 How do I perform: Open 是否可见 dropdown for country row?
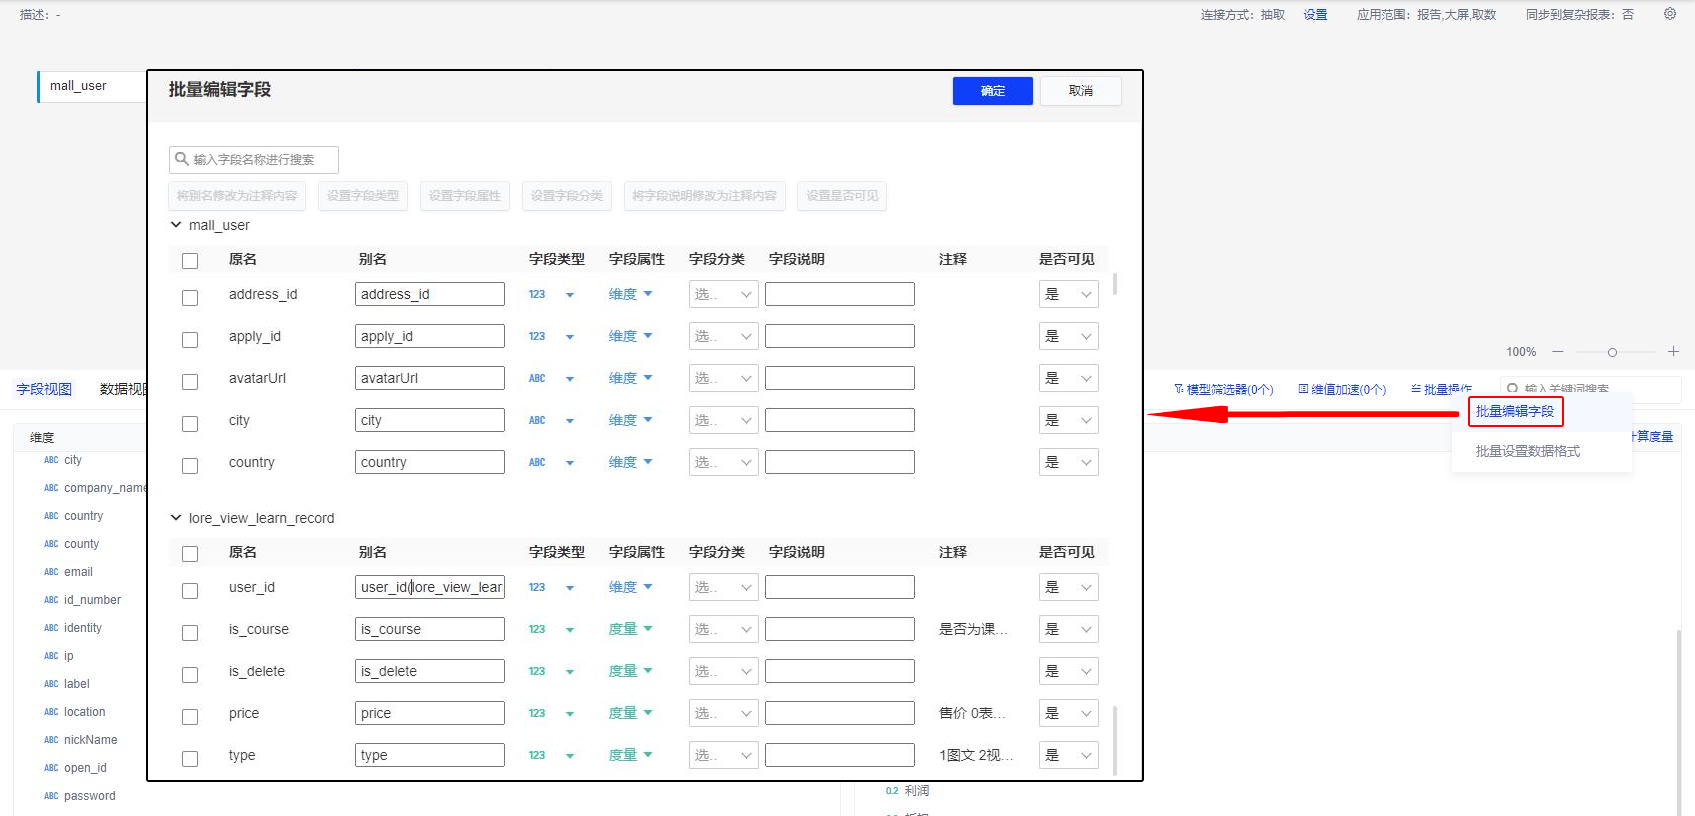click(x=1068, y=463)
